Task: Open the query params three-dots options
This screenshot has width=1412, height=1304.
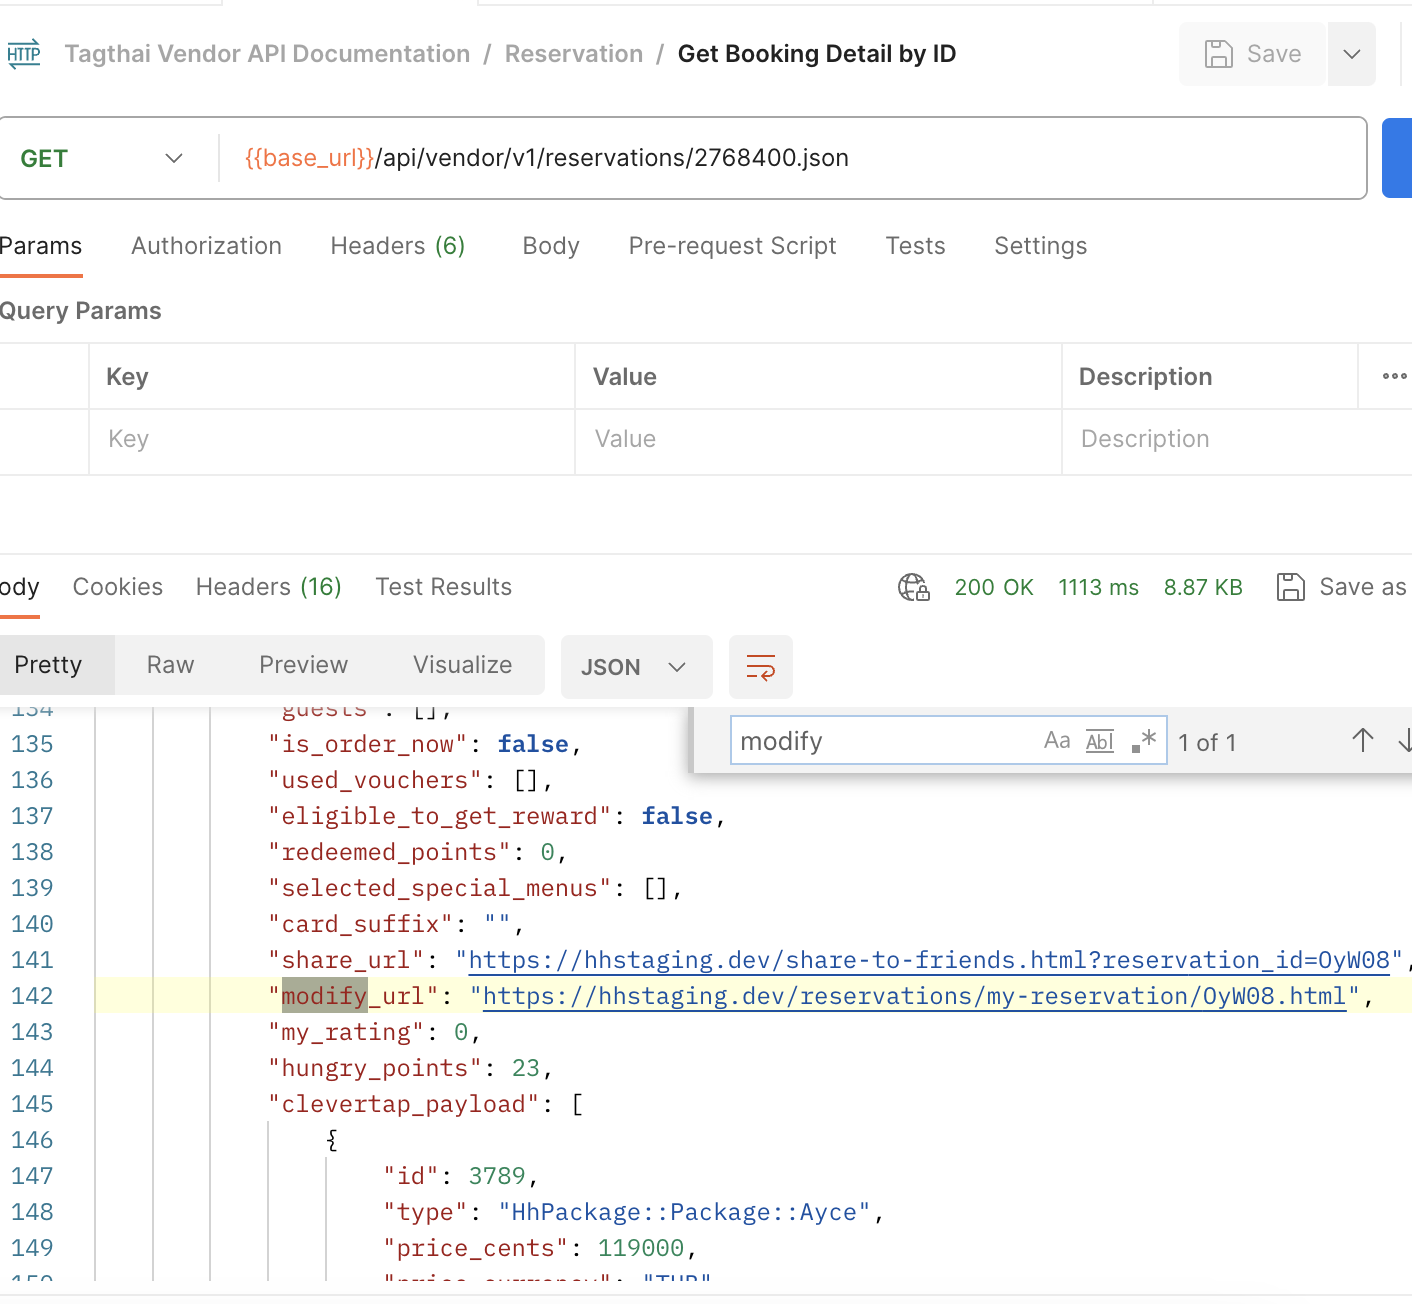Action: pyautogui.click(x=1394, y=377)
